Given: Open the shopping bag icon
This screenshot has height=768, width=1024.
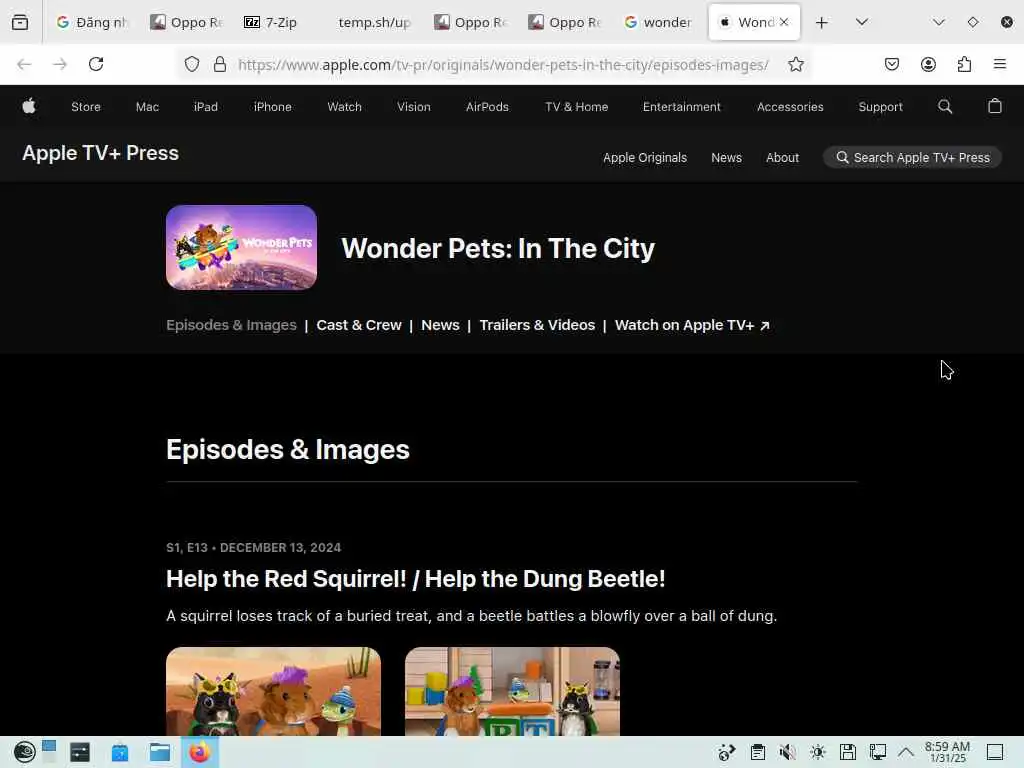Looking at the screenshot, I should point(995,106).
